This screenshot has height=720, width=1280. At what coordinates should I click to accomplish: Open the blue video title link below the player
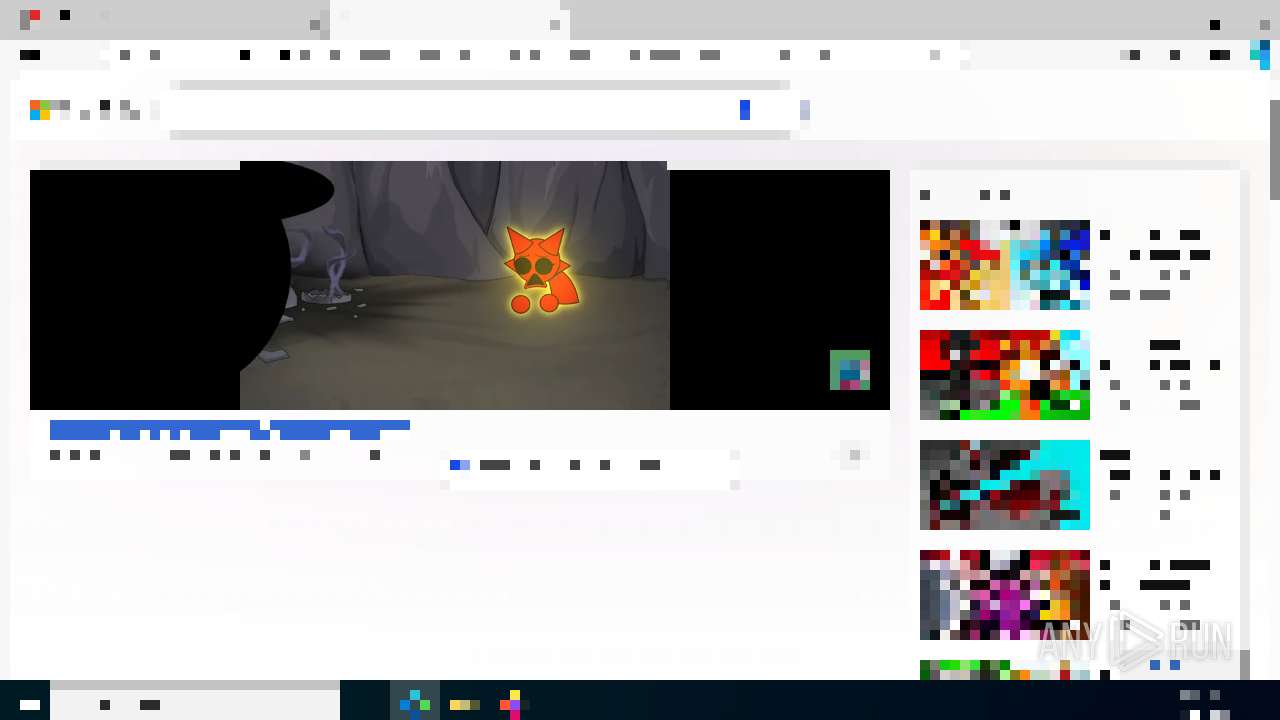[x=229, y=430]
